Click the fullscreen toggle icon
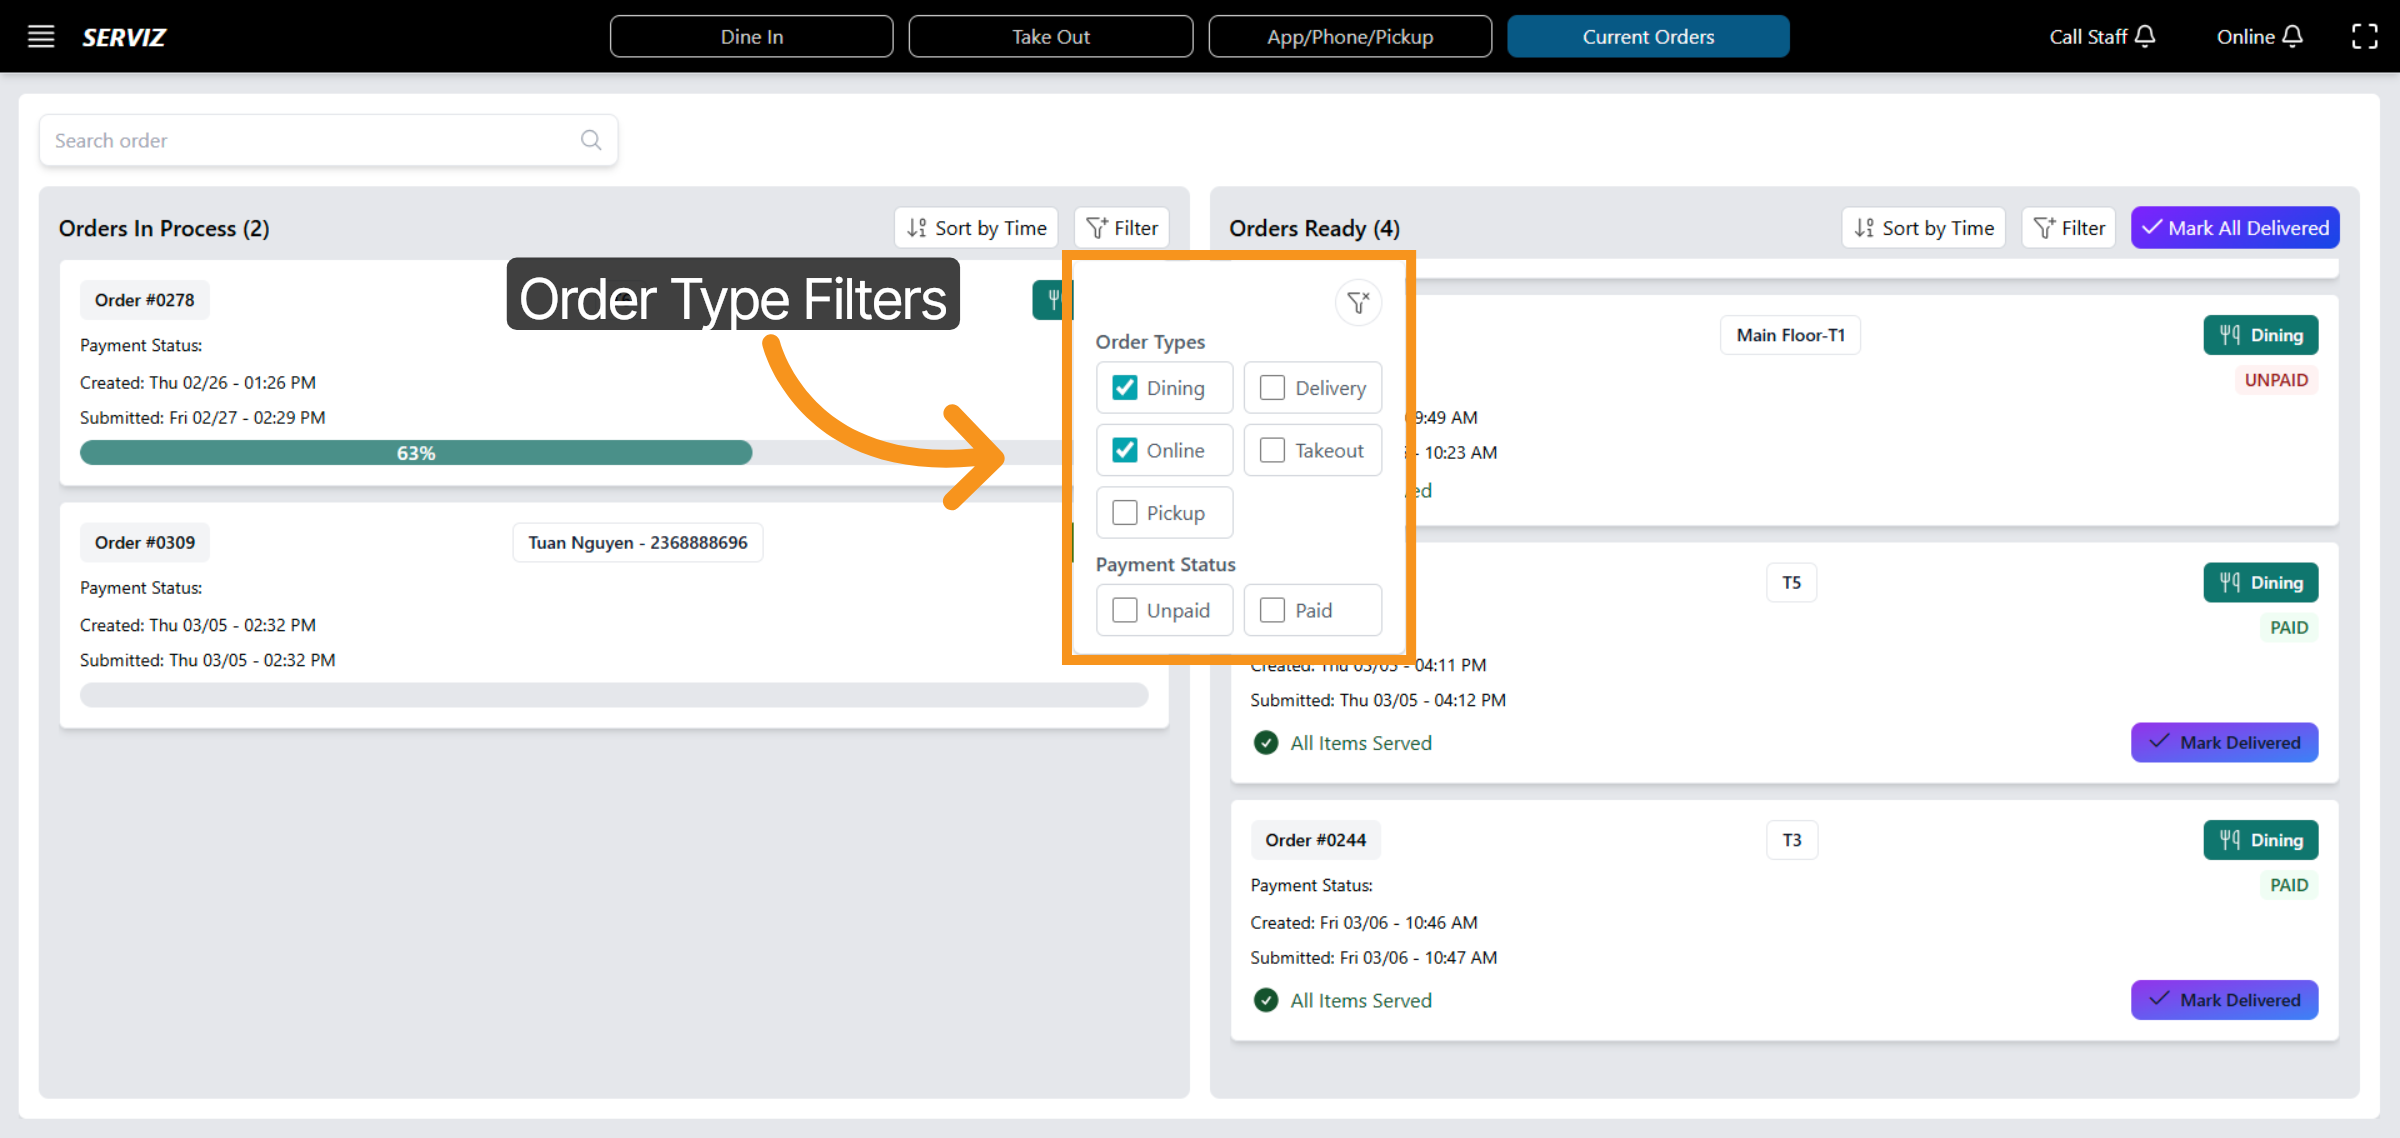The width and height of the screenshot is (2400, 1138). (2365, 35)
